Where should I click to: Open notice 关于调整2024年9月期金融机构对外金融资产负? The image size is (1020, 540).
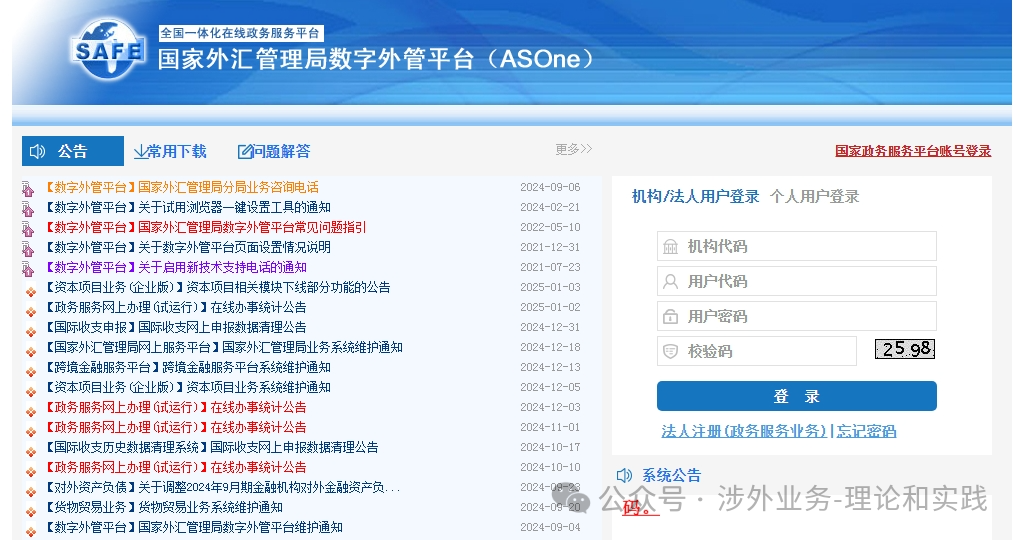(x=222, y=487)
